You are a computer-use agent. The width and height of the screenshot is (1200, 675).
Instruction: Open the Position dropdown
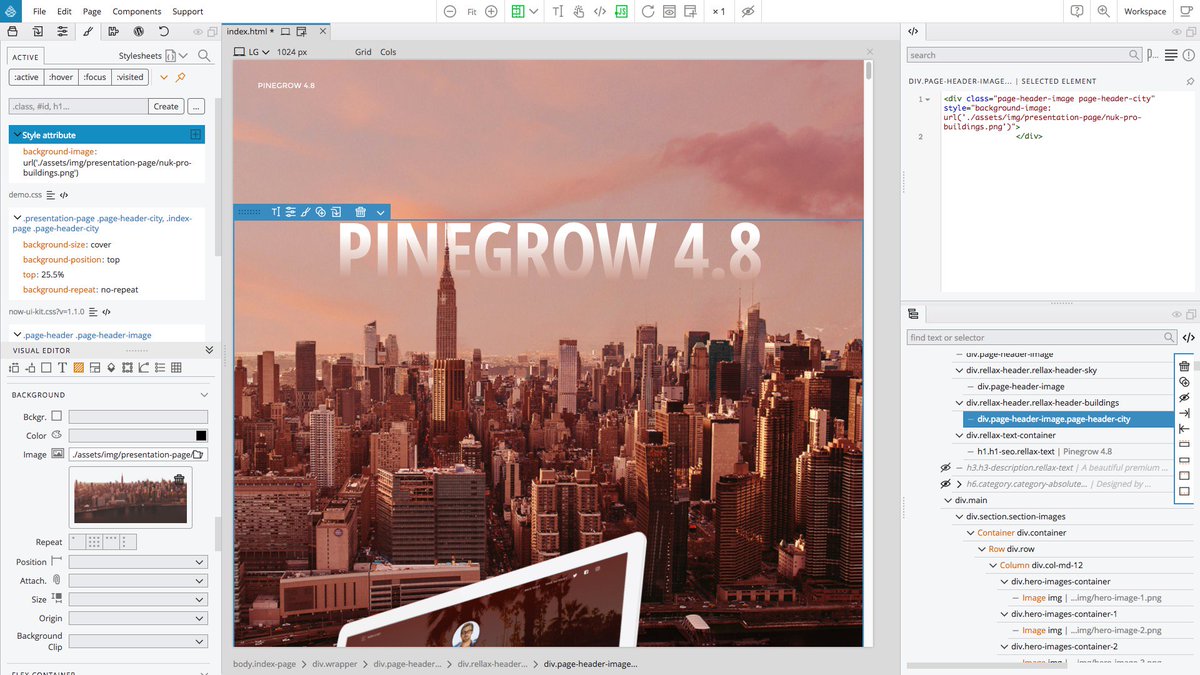(x=138, y=562)
